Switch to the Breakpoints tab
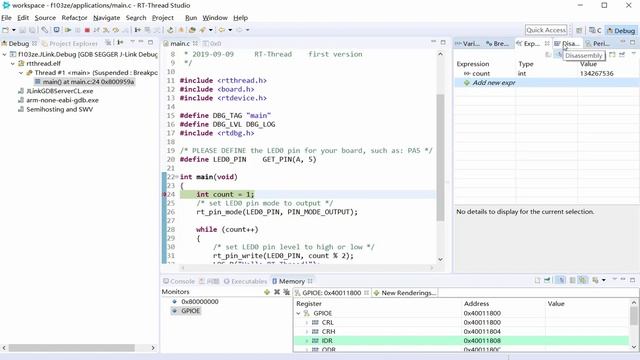Screen dimensions: 640x360 tap(497, 43)
